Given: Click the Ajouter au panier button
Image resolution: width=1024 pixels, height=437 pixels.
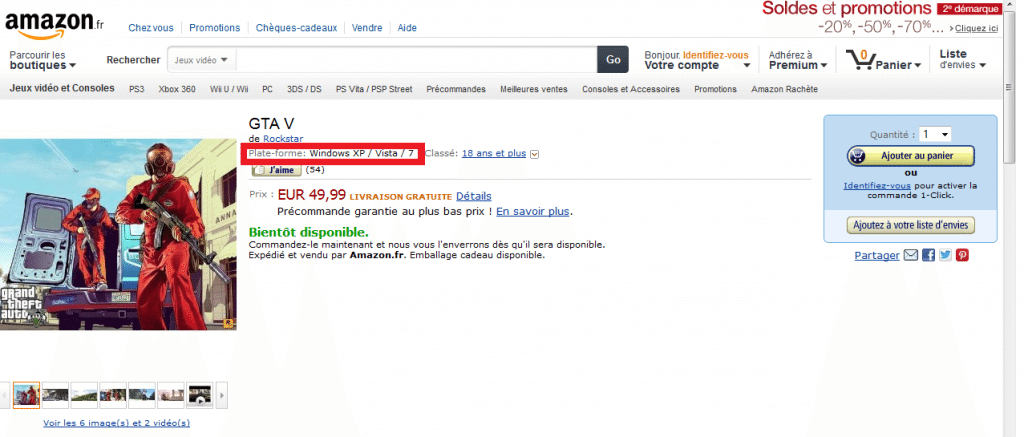Looking at the screenshot, I should click(910, 156).
